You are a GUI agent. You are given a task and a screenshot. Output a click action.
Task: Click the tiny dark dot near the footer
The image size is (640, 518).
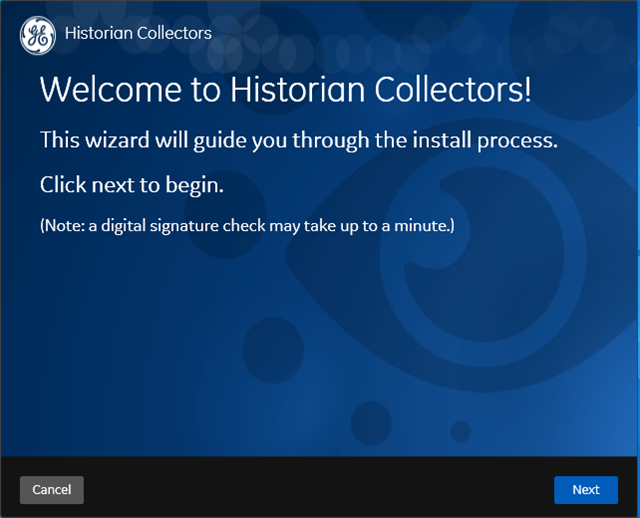[460, 431]
